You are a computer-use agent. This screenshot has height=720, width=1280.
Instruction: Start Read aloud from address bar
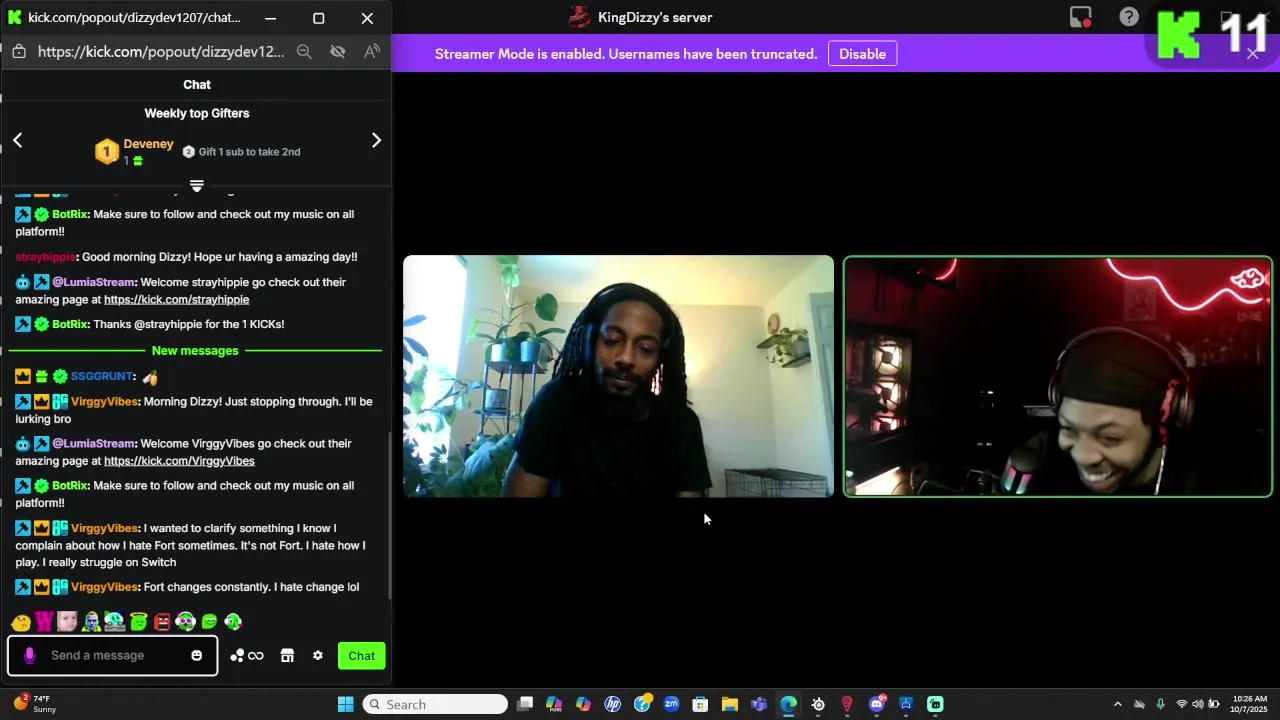tap(372, 52)
